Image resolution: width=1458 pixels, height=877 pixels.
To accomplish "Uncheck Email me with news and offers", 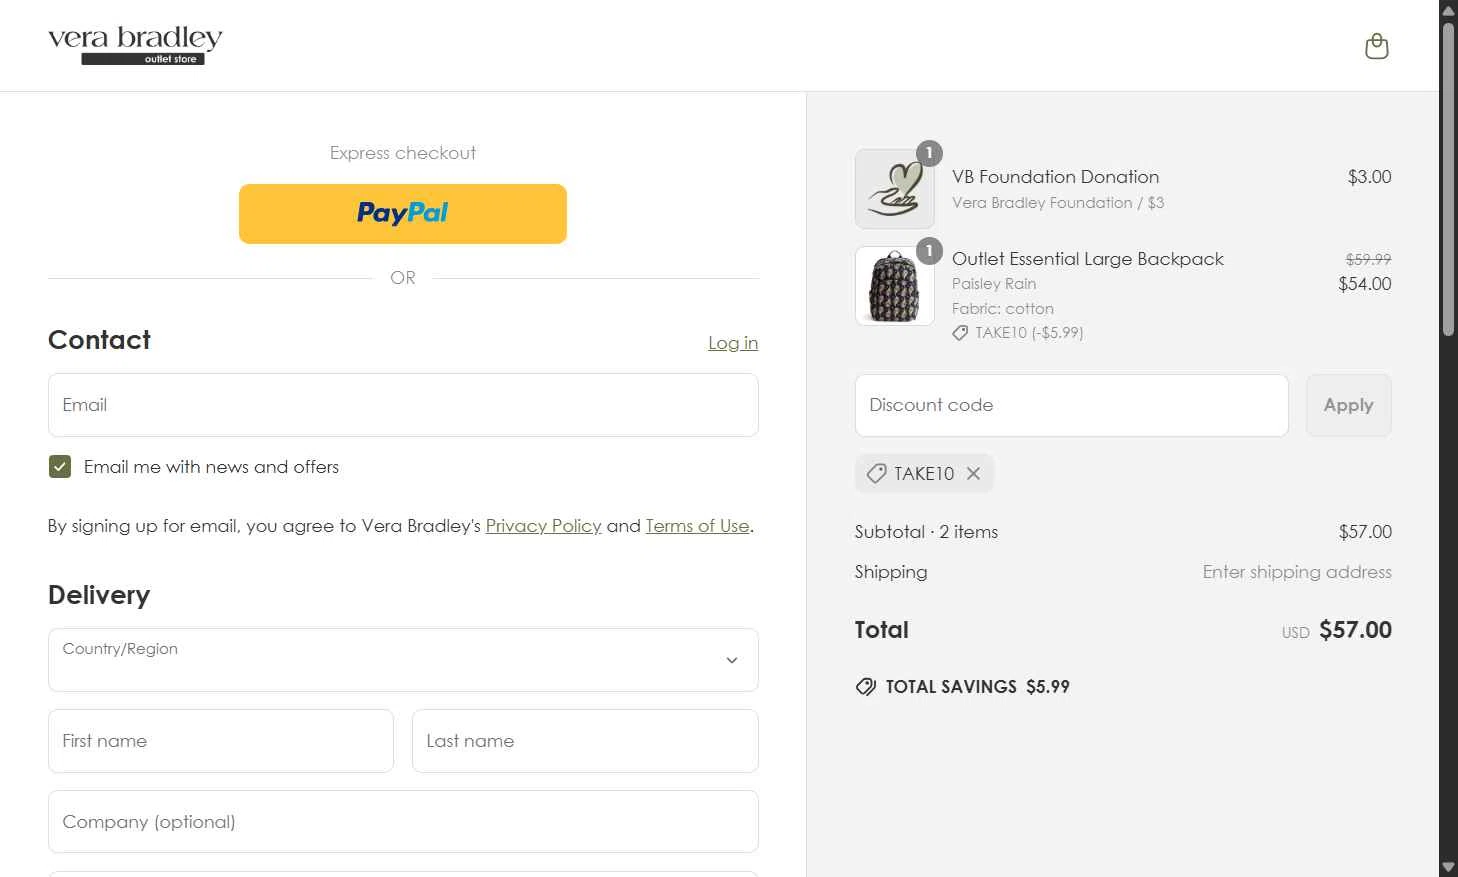I will click(x=60, y=467).
